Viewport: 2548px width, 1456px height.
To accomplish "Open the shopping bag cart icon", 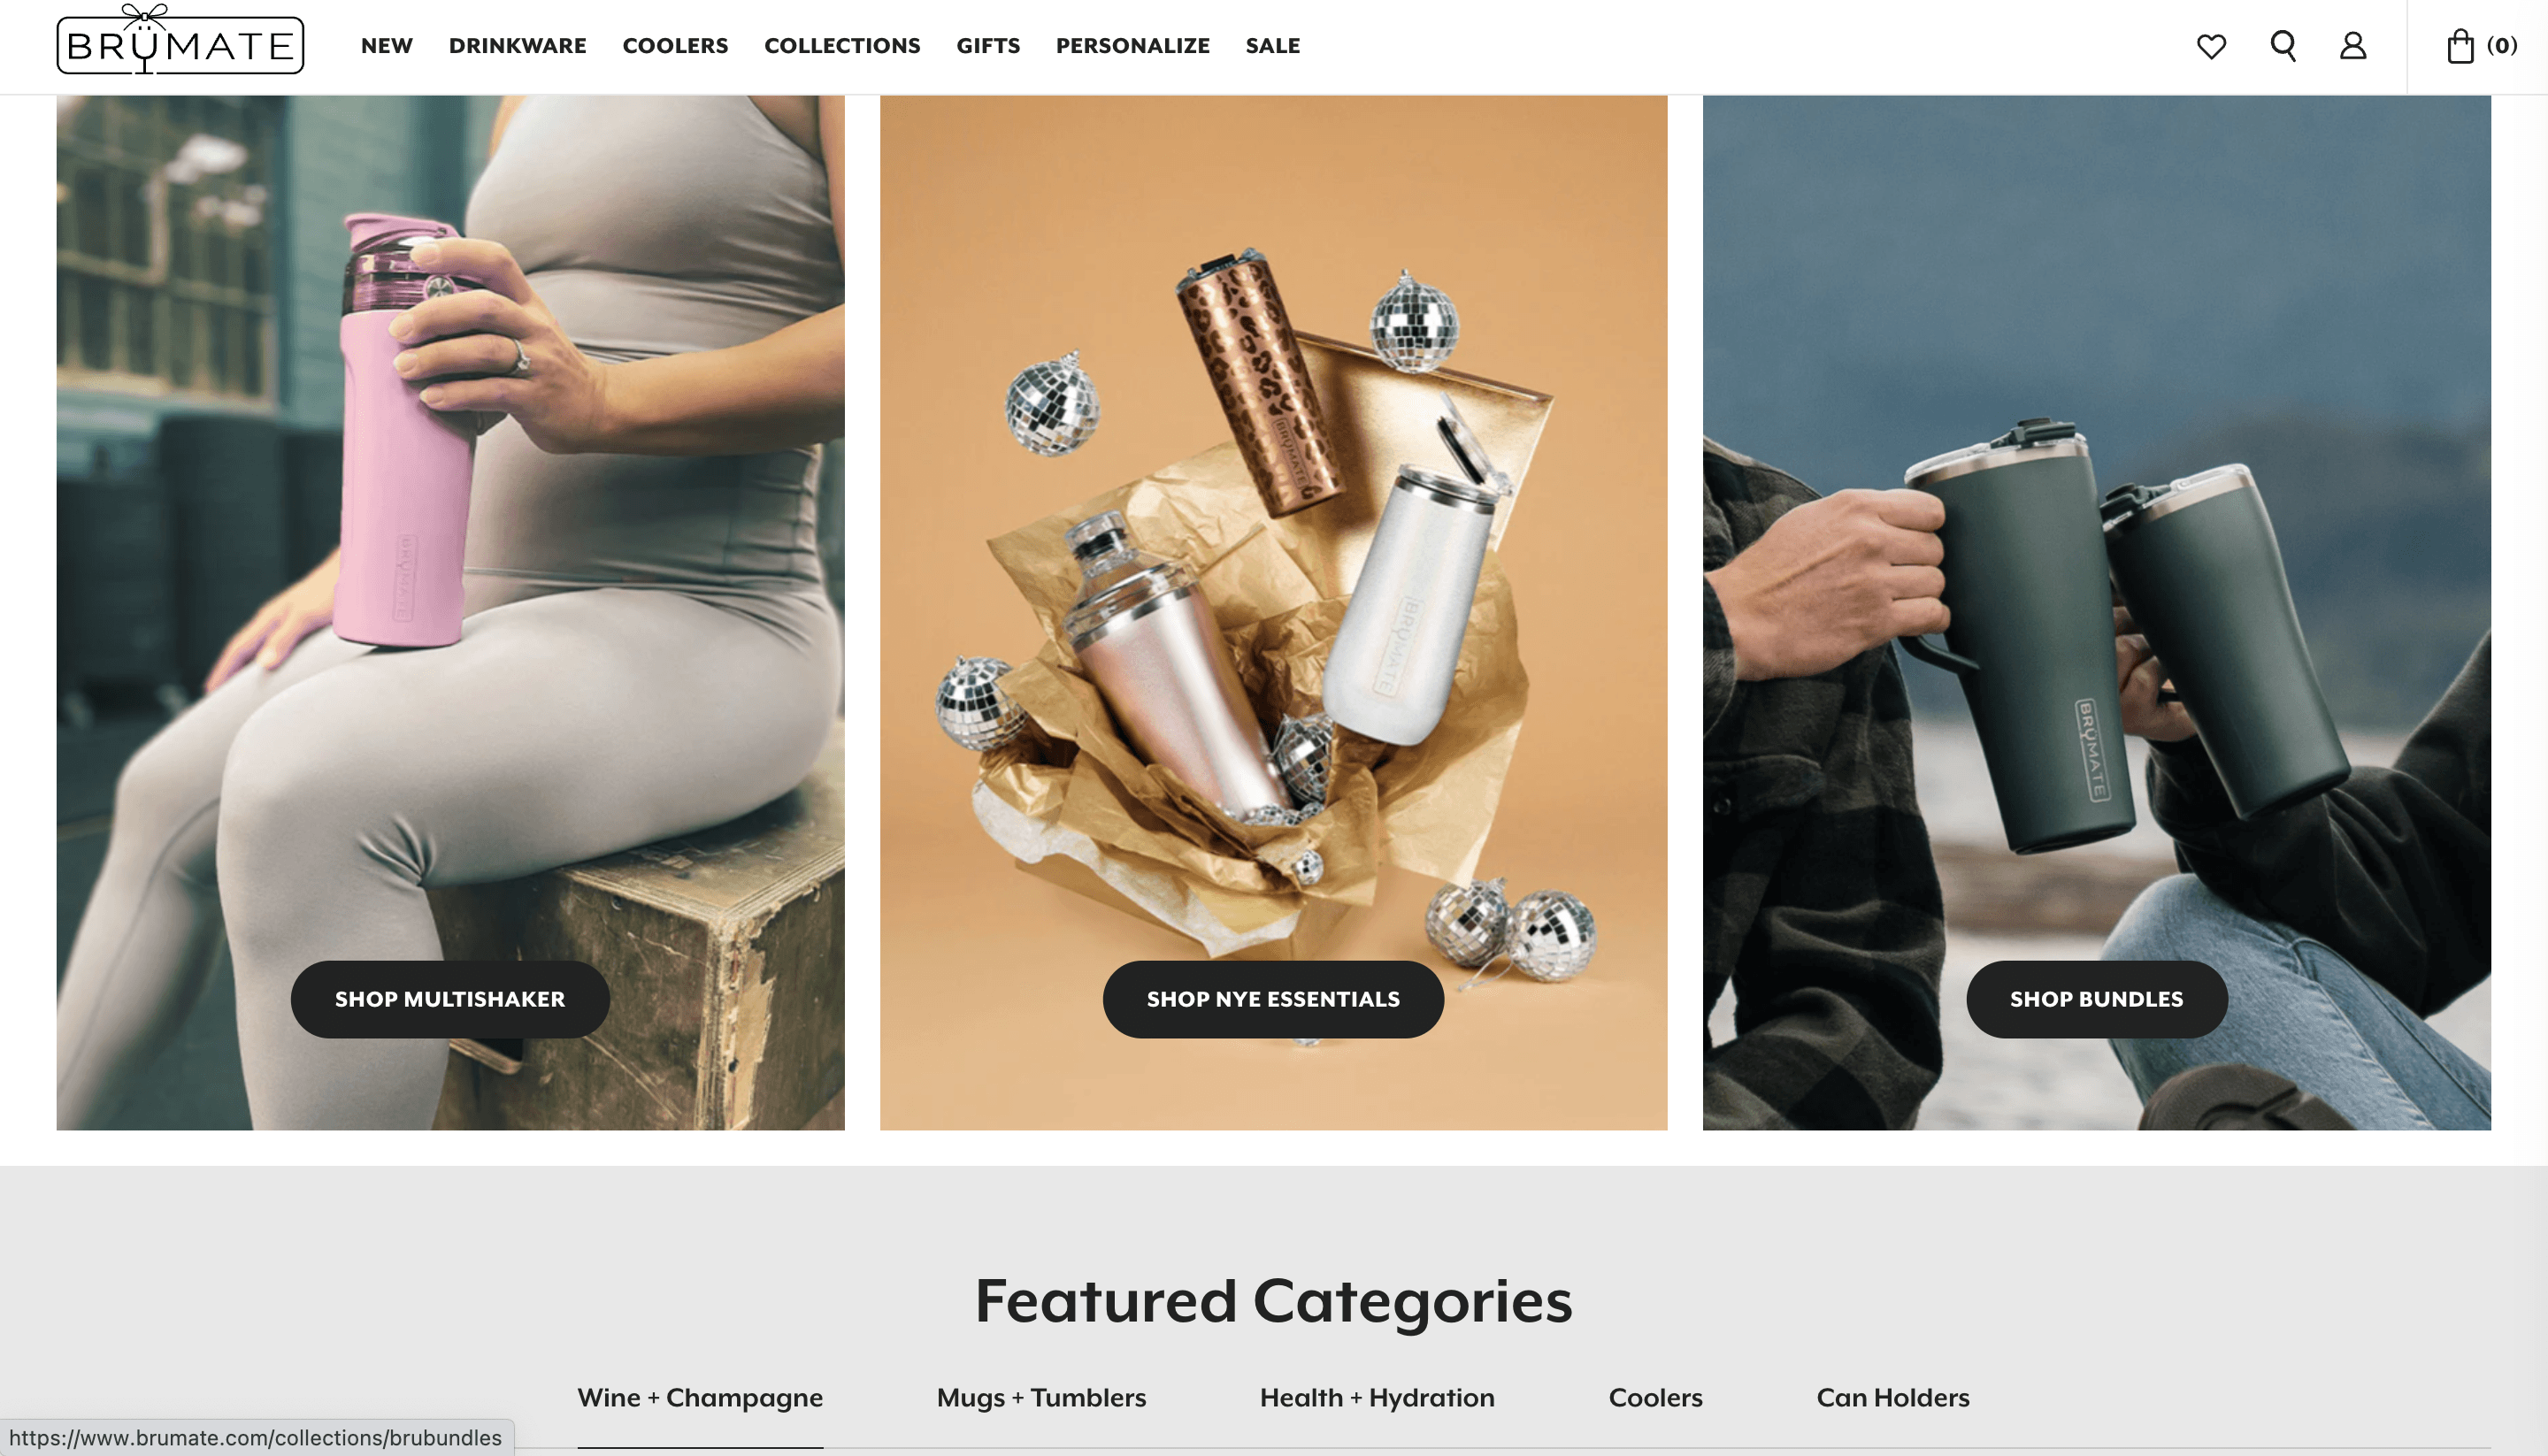I will click(2481, 46).
